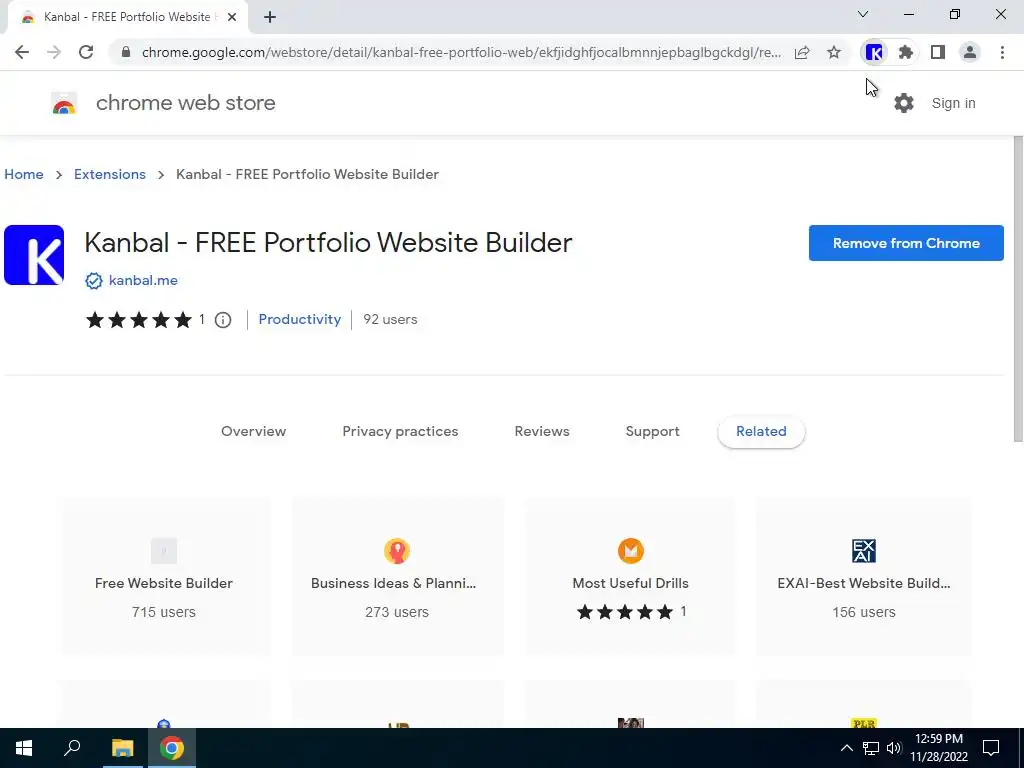The height and width of the screenshot is (768, 1024).
Task: Go forward to the next page
Action: (54, 52)
